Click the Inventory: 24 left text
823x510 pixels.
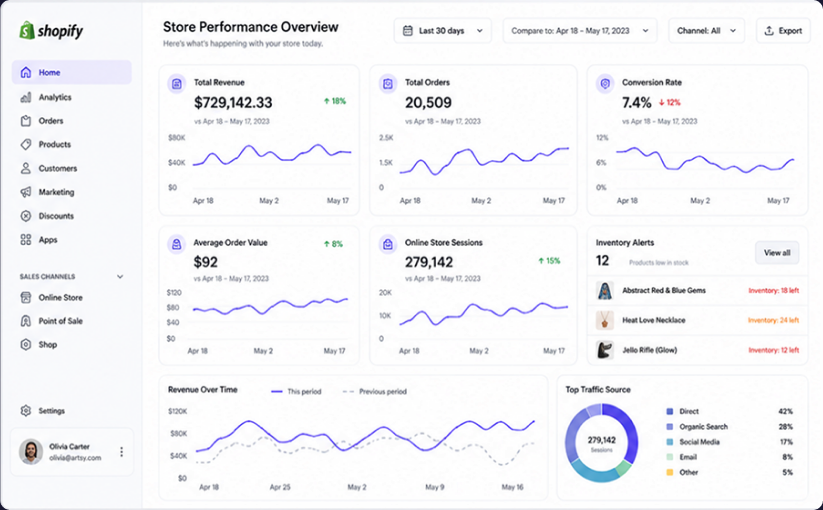coord(773,320)
